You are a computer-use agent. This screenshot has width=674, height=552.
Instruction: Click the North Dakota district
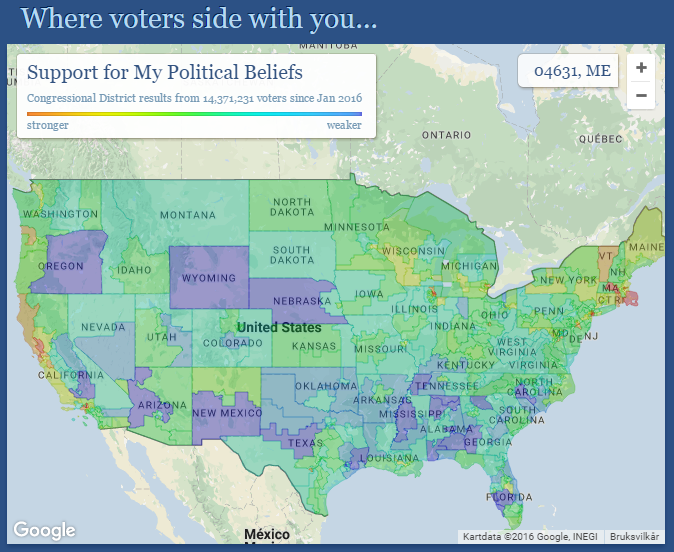coord(292,206)
